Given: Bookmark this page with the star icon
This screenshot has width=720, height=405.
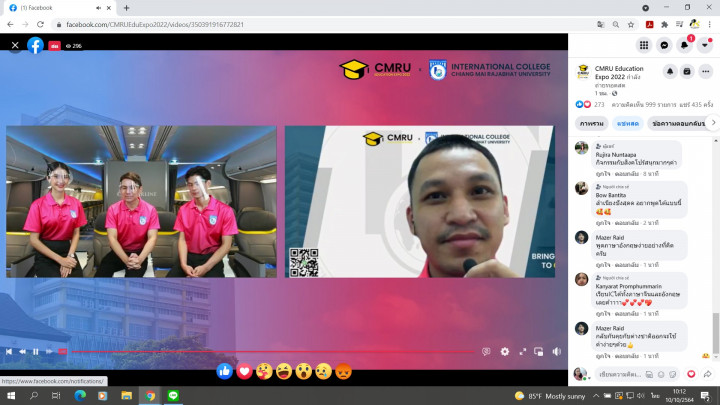Looking at the screenshot, I should 631,24.
